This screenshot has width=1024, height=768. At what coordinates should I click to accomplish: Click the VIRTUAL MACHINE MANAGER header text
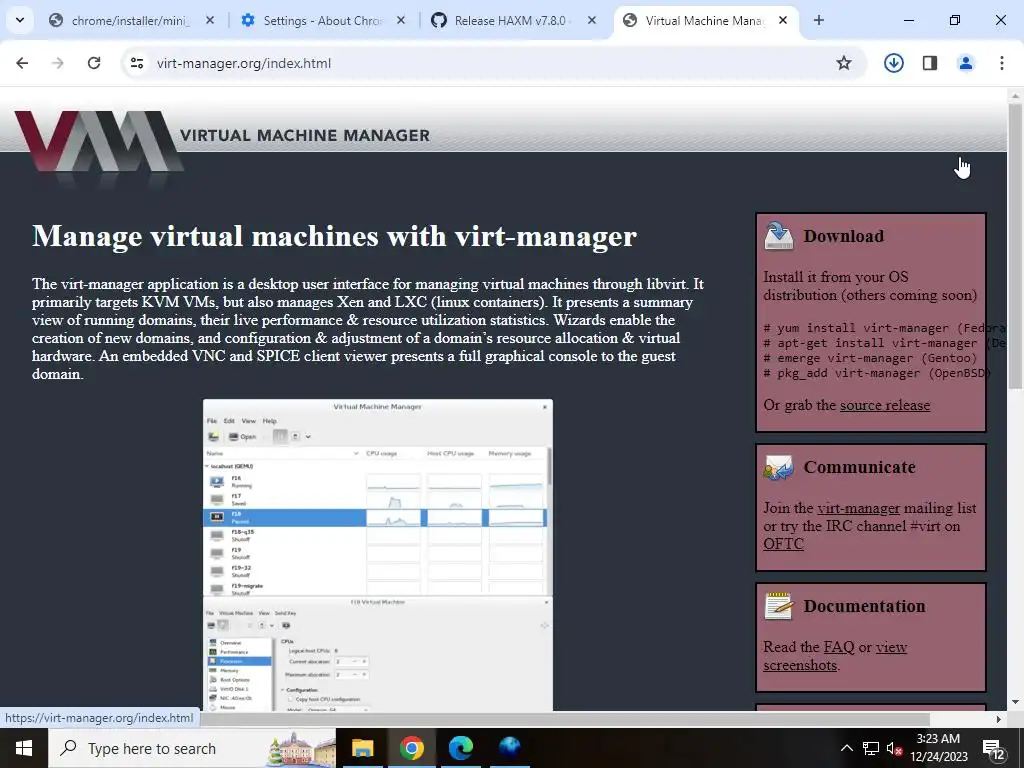point(305,136)
